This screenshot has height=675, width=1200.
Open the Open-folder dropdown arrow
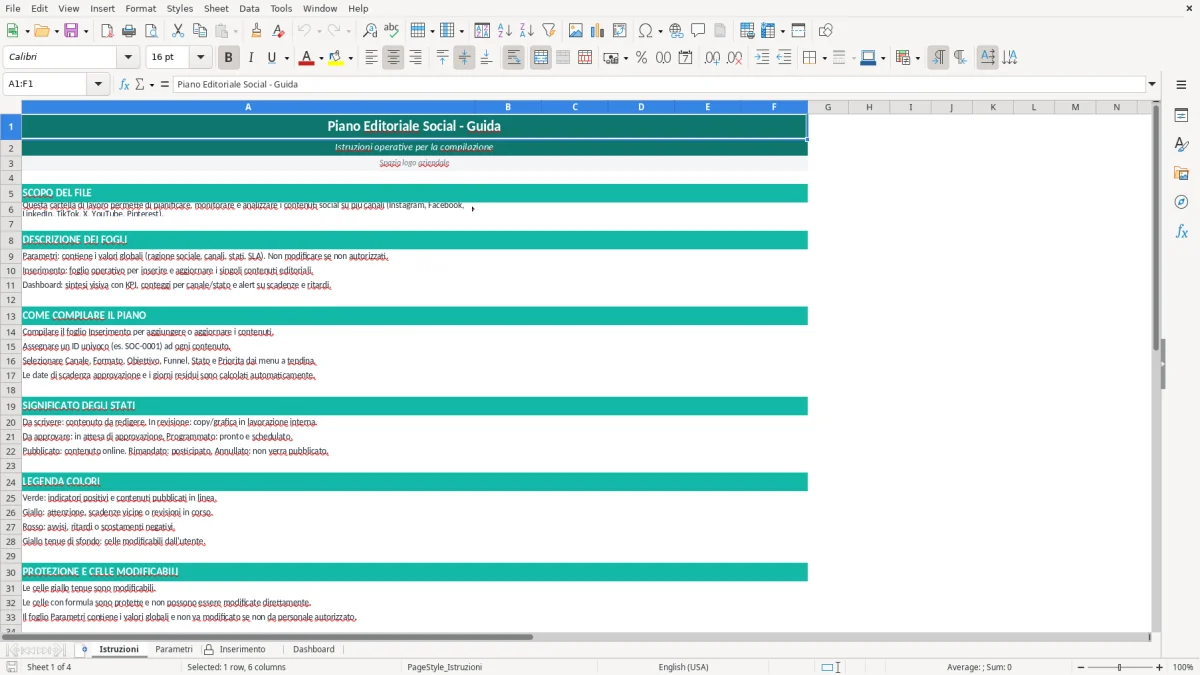55,31
